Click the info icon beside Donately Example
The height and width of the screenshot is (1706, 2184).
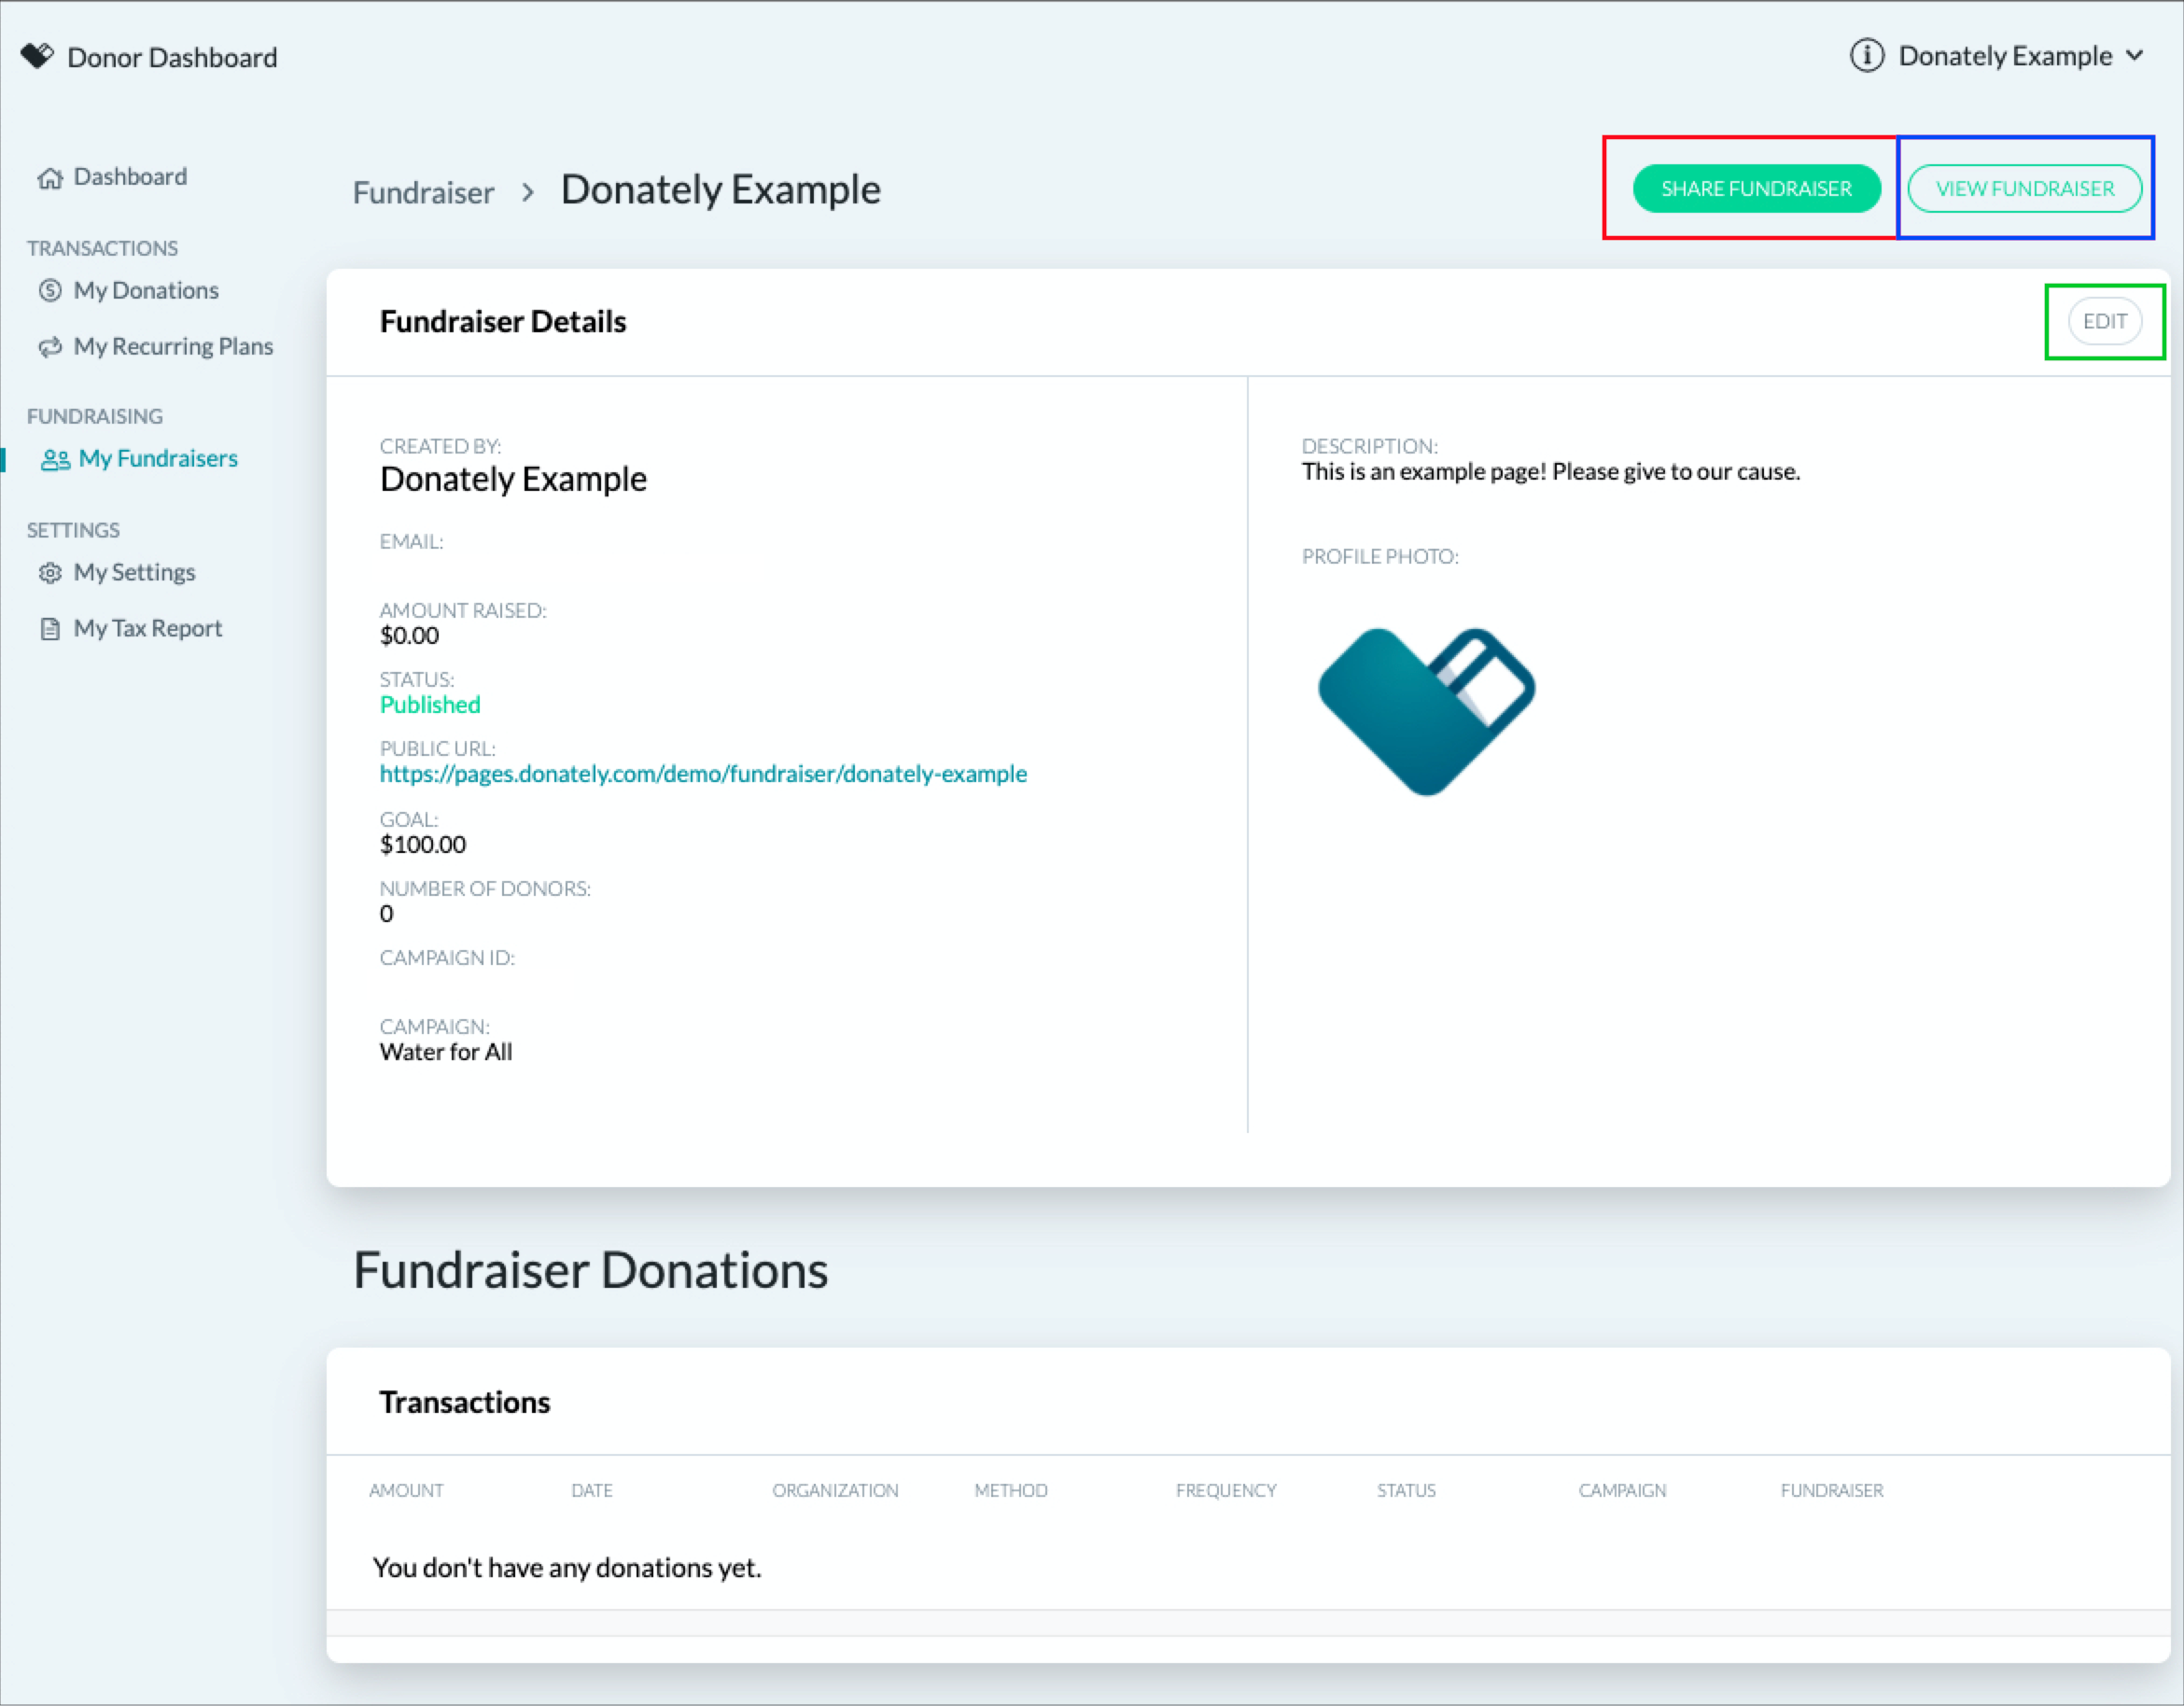[x=1866, y=56]
